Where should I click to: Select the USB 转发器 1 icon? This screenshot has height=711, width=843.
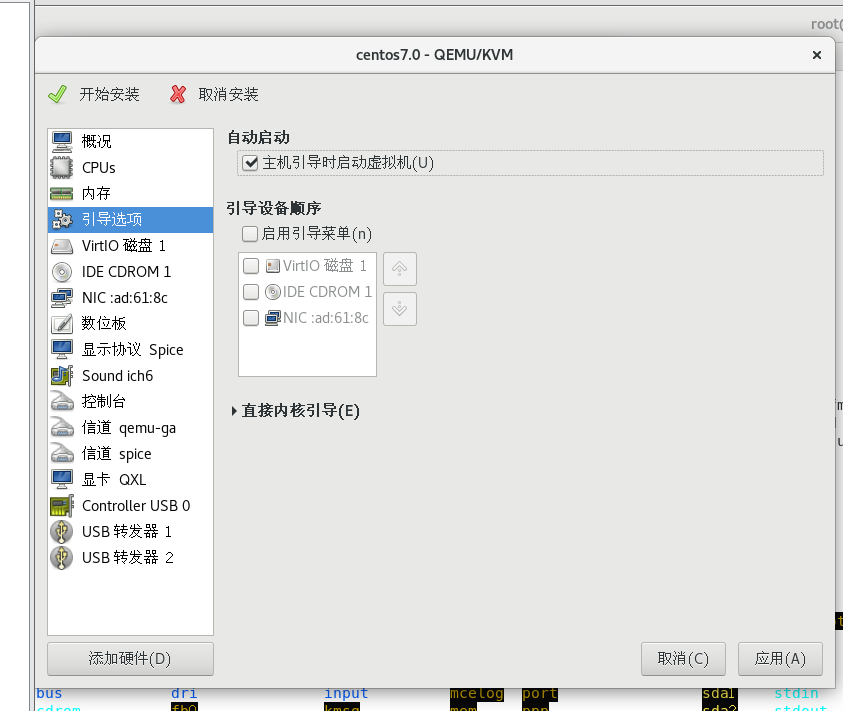click(62, 531)
